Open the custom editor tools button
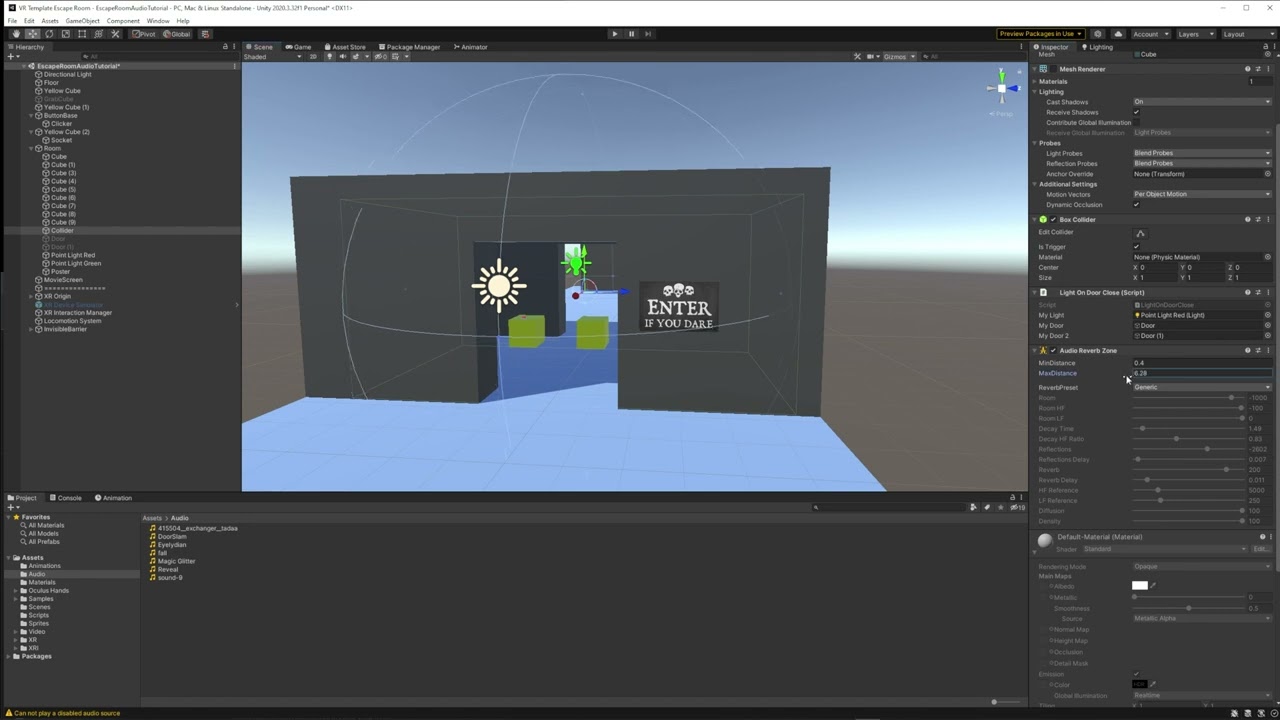The image size is (1280, 720). click(115, 34)
